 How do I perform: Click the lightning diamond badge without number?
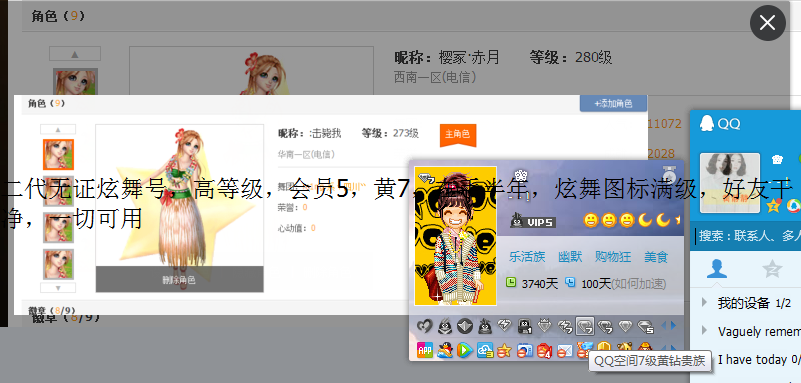click(504, 325)
